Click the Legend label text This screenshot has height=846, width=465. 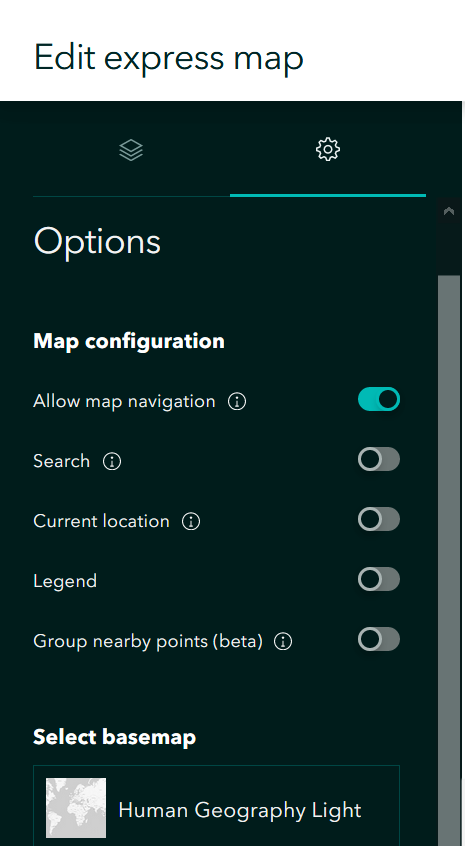pyautogui.click(x=65, y=581)
